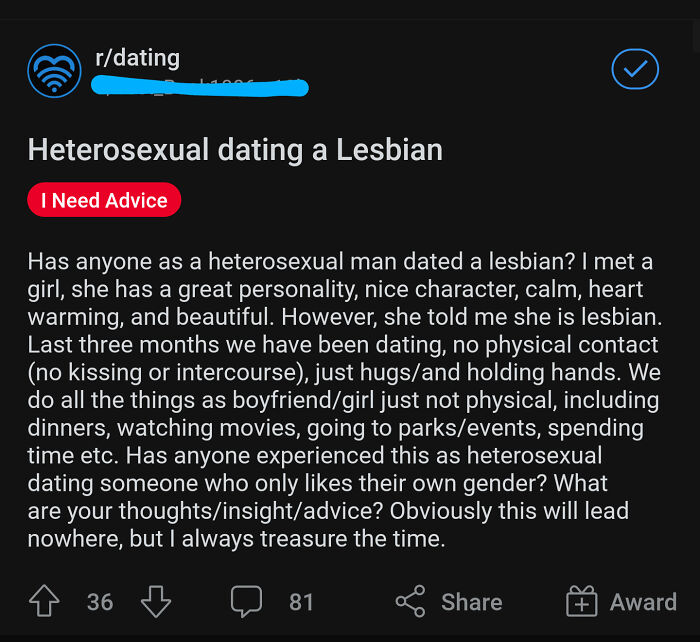Upvote the post with the up arrow
The height and width of the screenshot is (642, 700).
(45, 601)
